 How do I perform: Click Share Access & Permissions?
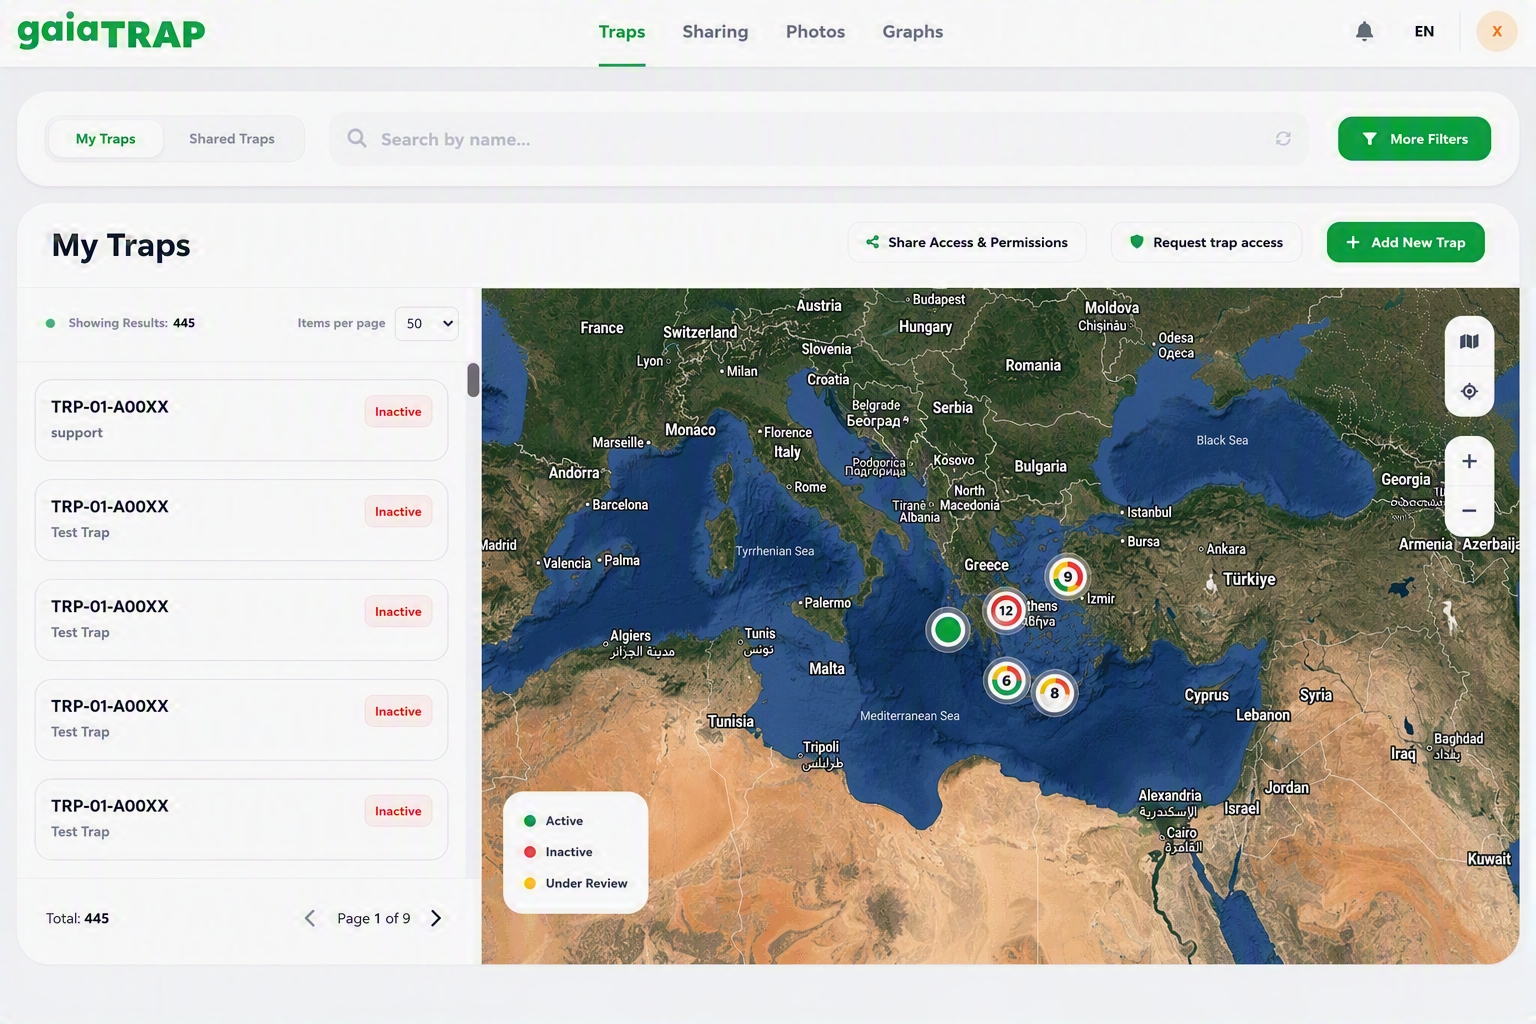pos(967,242)
